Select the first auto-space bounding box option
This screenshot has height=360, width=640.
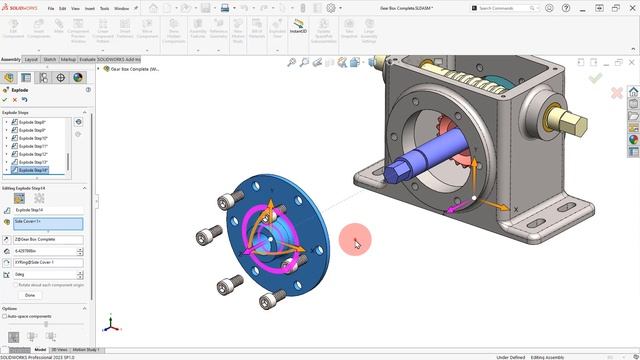(13, 337)
